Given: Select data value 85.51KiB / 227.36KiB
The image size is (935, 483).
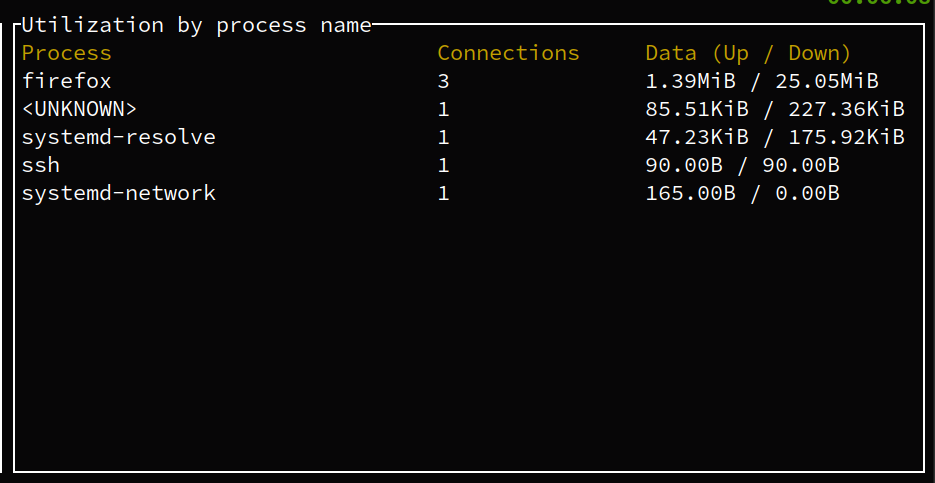Looking at the screenshot, I should (775, 110).
